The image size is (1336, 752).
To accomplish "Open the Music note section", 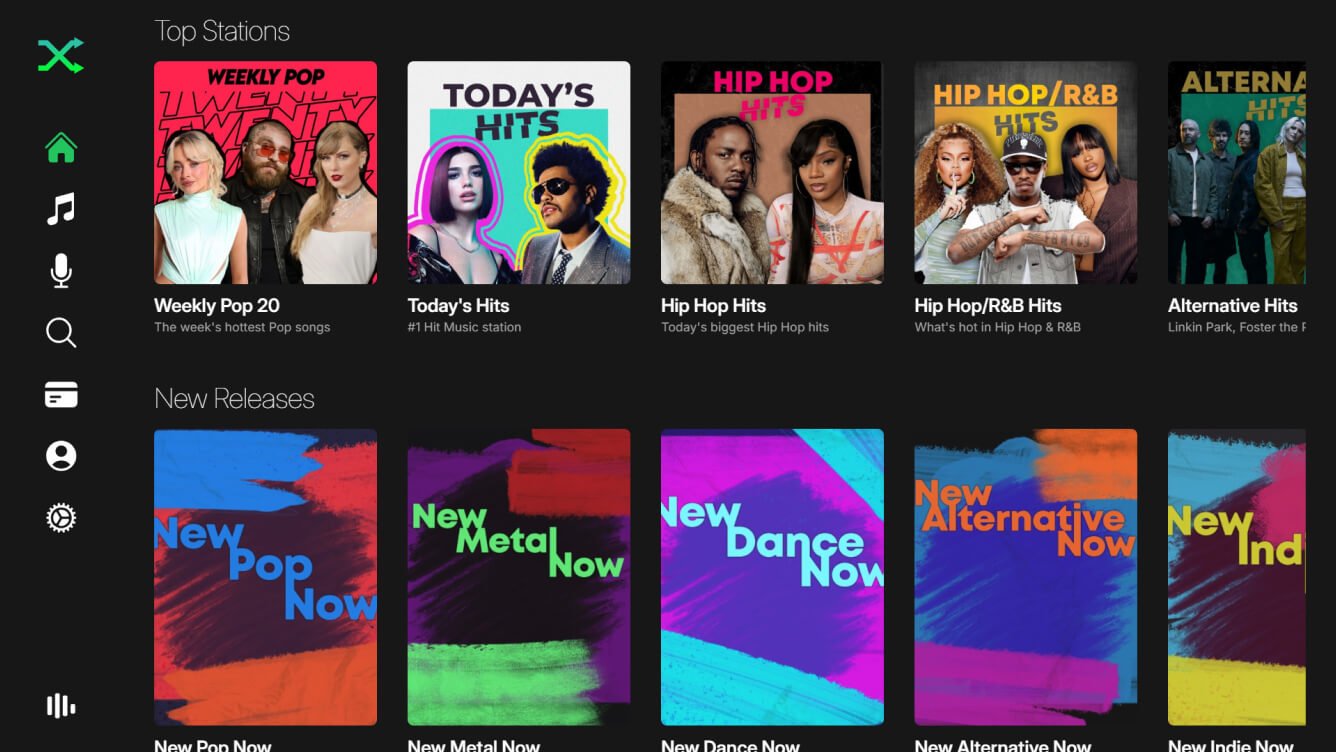I will pyautogui.click(x=61, y=209).
